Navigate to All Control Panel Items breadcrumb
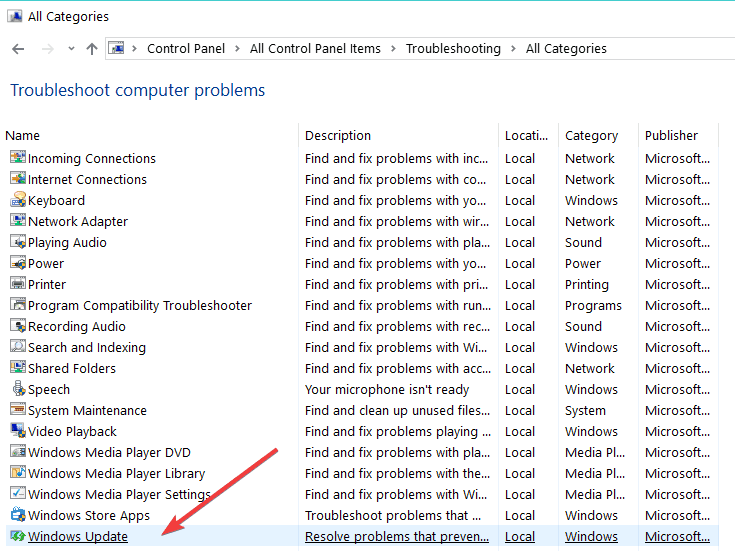735x551 pixels. click(315, 49)
